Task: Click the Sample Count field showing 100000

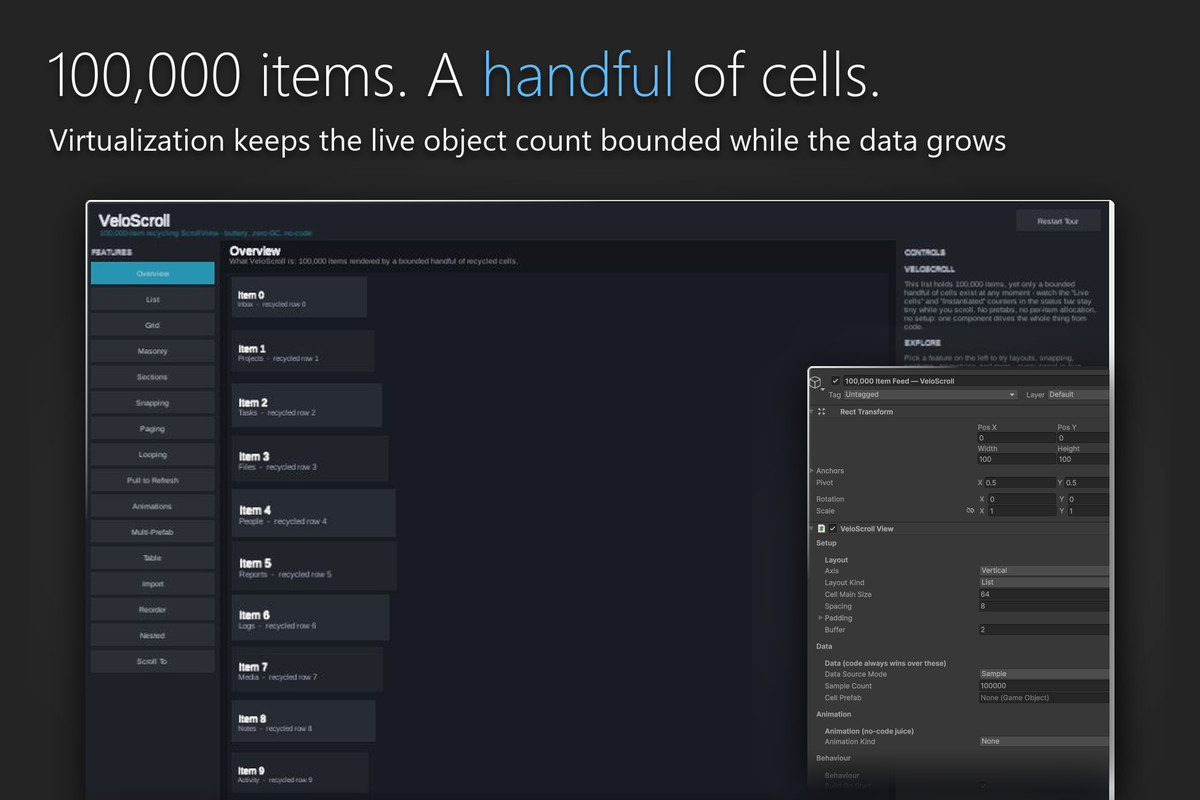Action: click(1043, 686)
